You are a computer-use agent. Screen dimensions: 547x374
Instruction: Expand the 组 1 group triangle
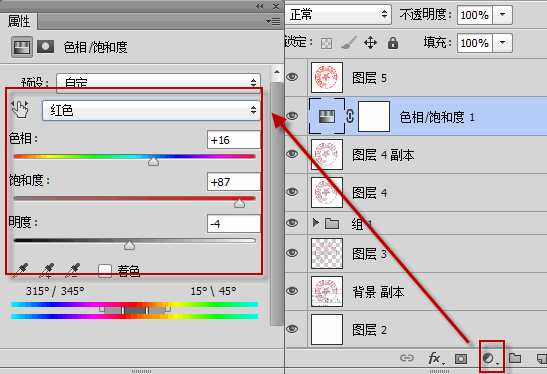[316, 223]
